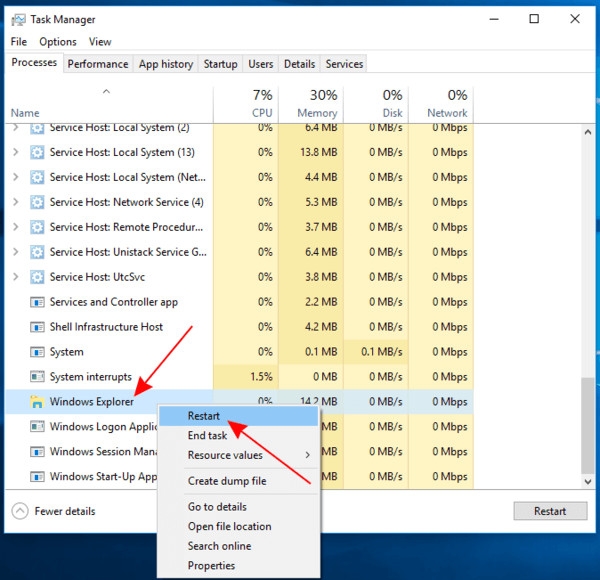Viewport: 600px width, 580px height.
Task: Click the gear icon for Service Host: Local System (Net...
Action: coord(37,177)
